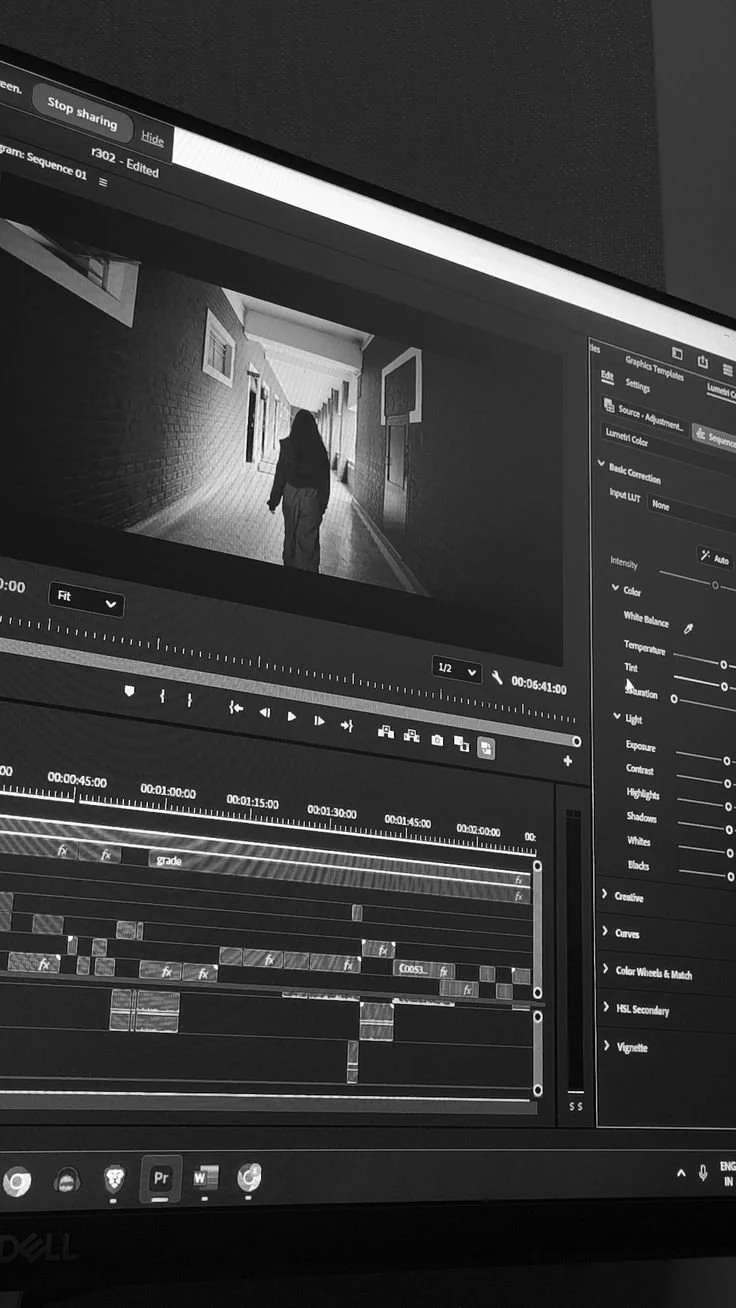Screen dimensions: 736x1308
Task: Toggle the highlighted proxies button
Action: pyautogui.click(x=486, y=747)
